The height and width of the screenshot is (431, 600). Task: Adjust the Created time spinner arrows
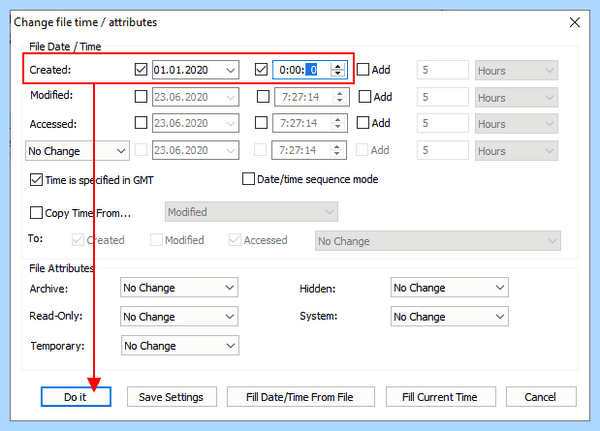tap(338, 70)
